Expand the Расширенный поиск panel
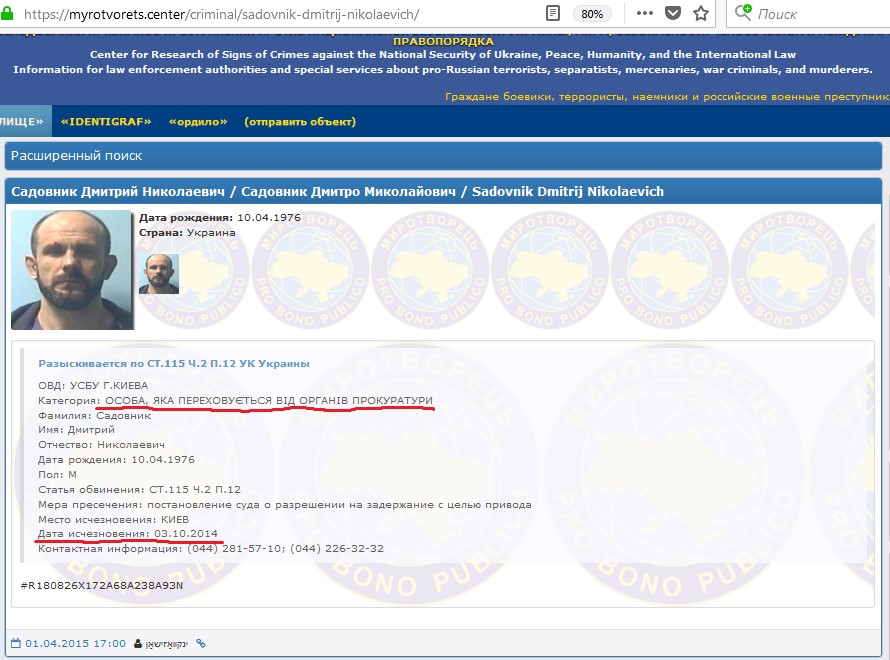The image size is (890, 660). click(77, 156)
